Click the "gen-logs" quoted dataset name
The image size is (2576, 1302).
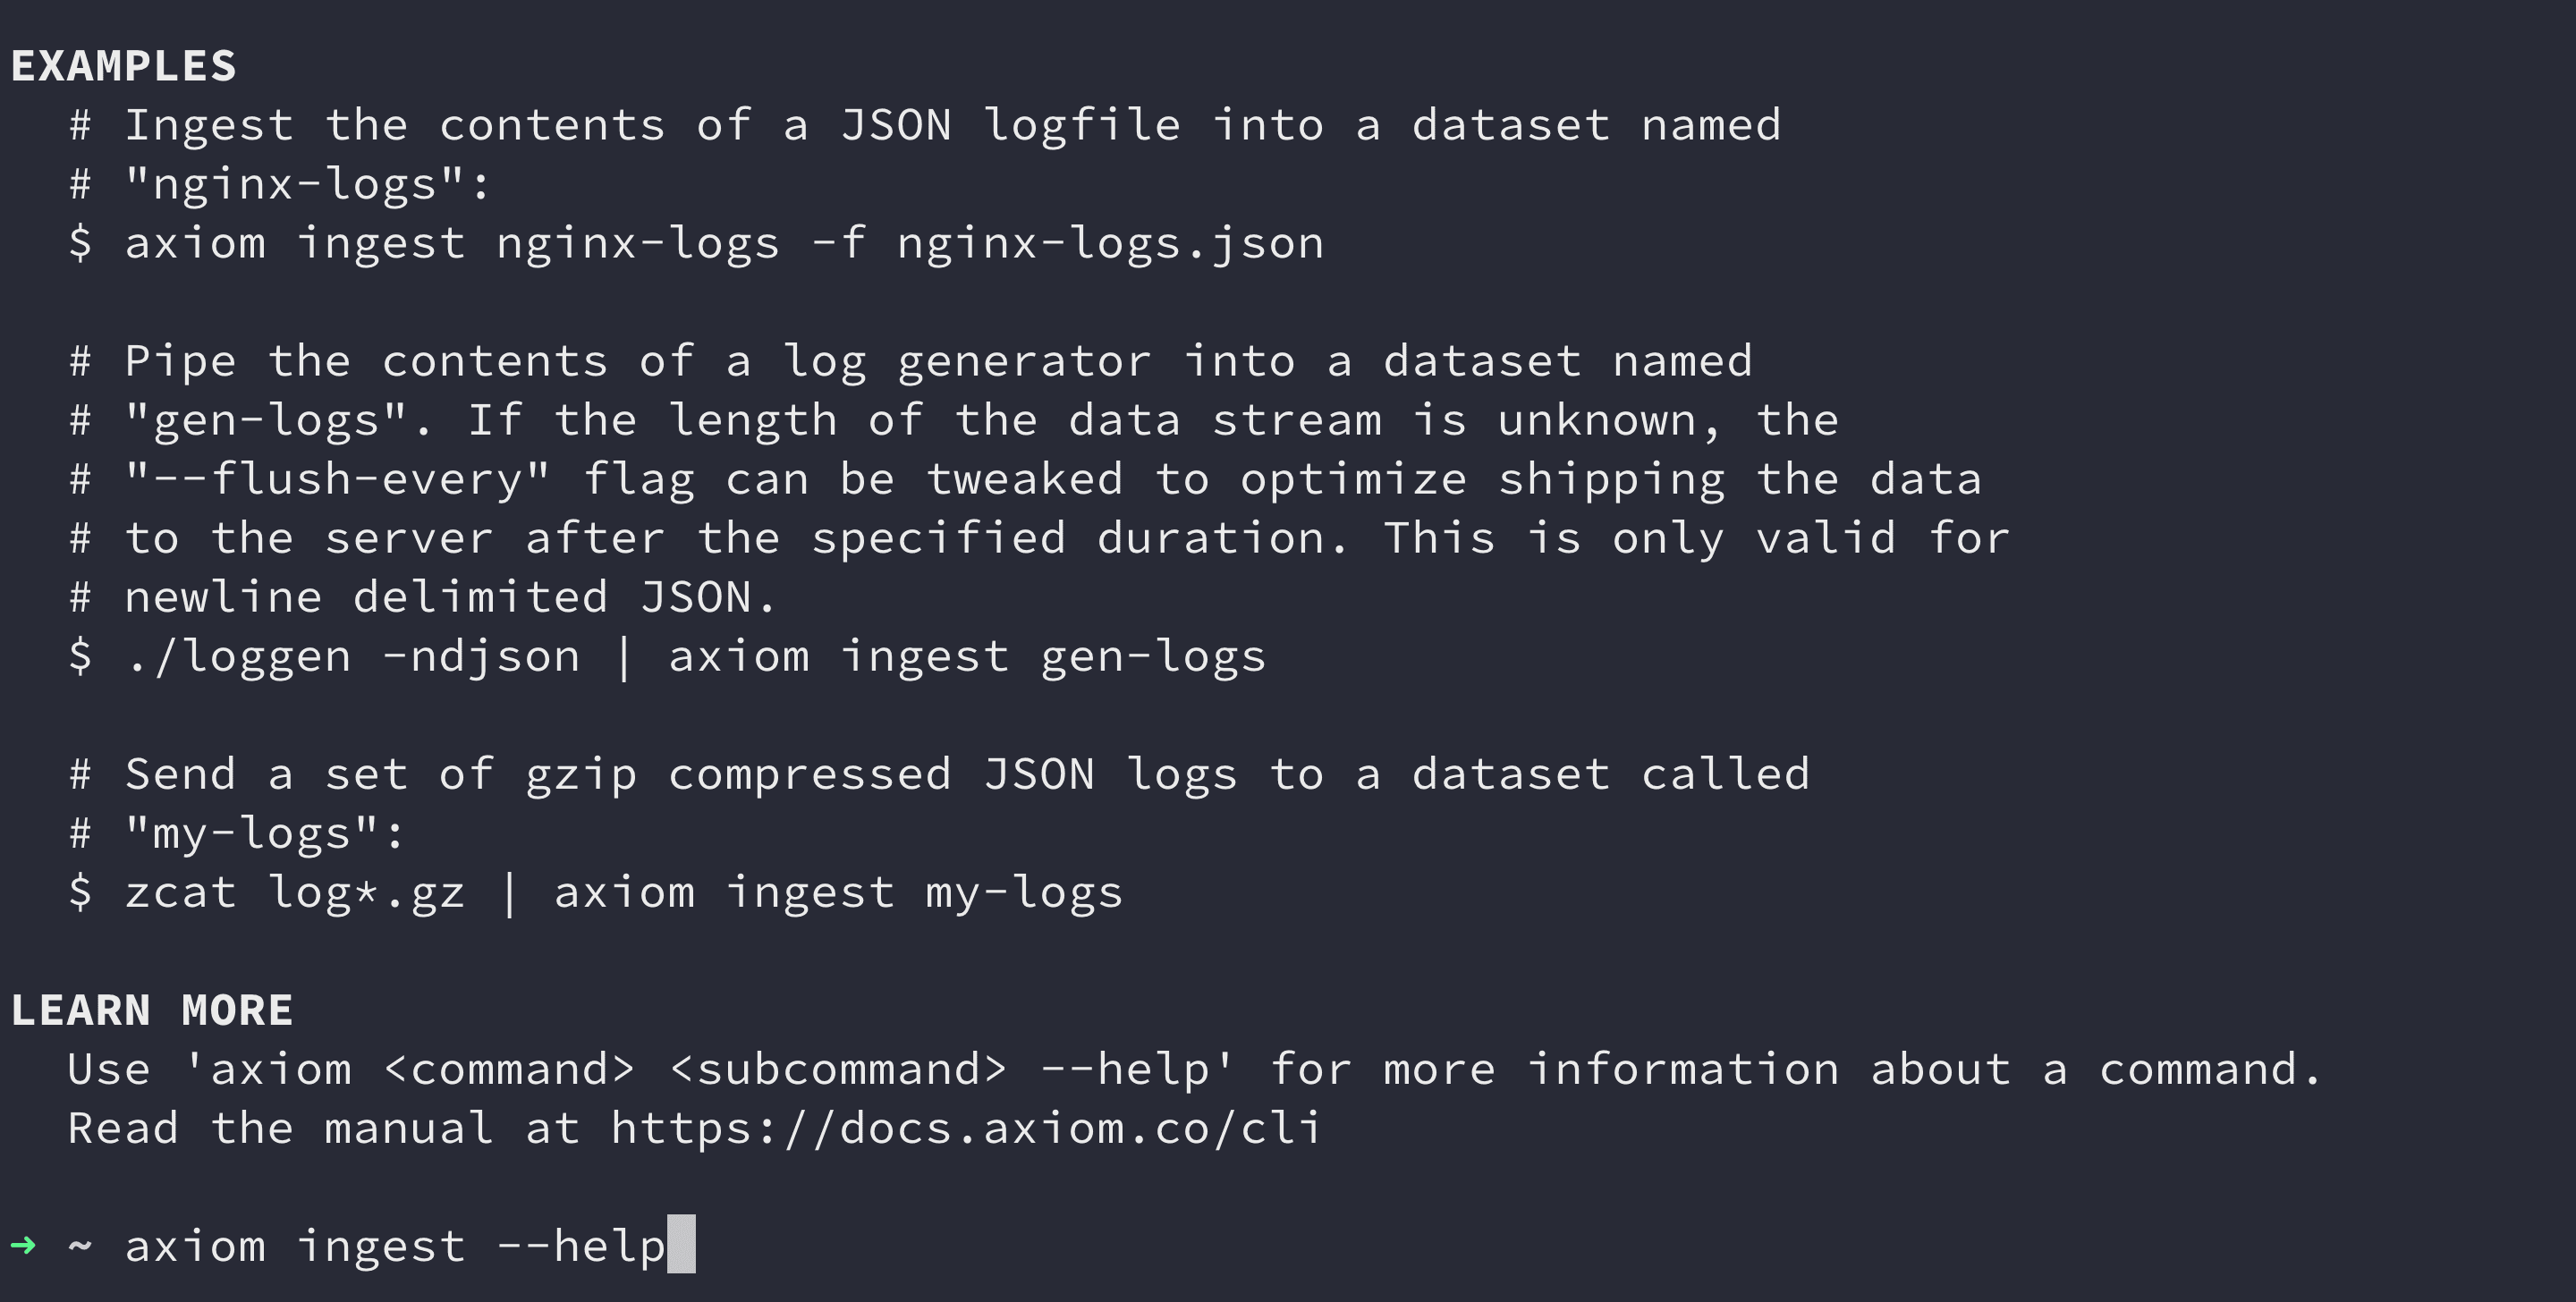tap(267, 420)
